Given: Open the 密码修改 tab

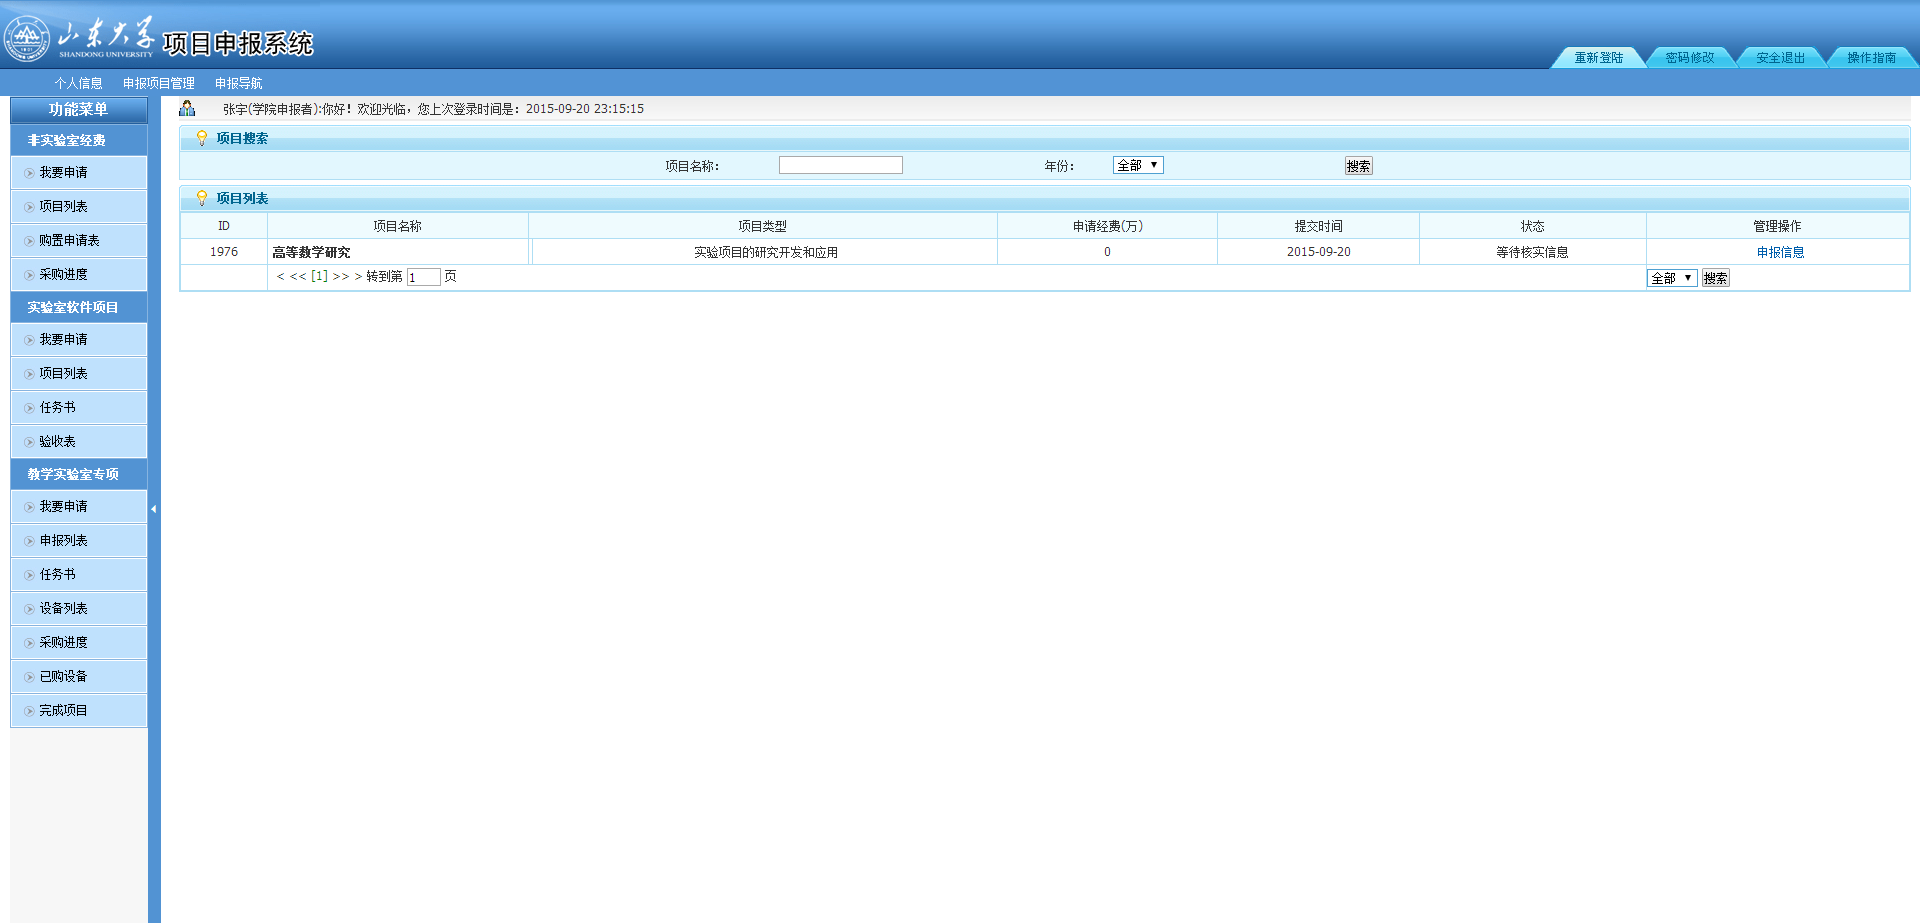Looking at the screenshot, I should 1689,57.
